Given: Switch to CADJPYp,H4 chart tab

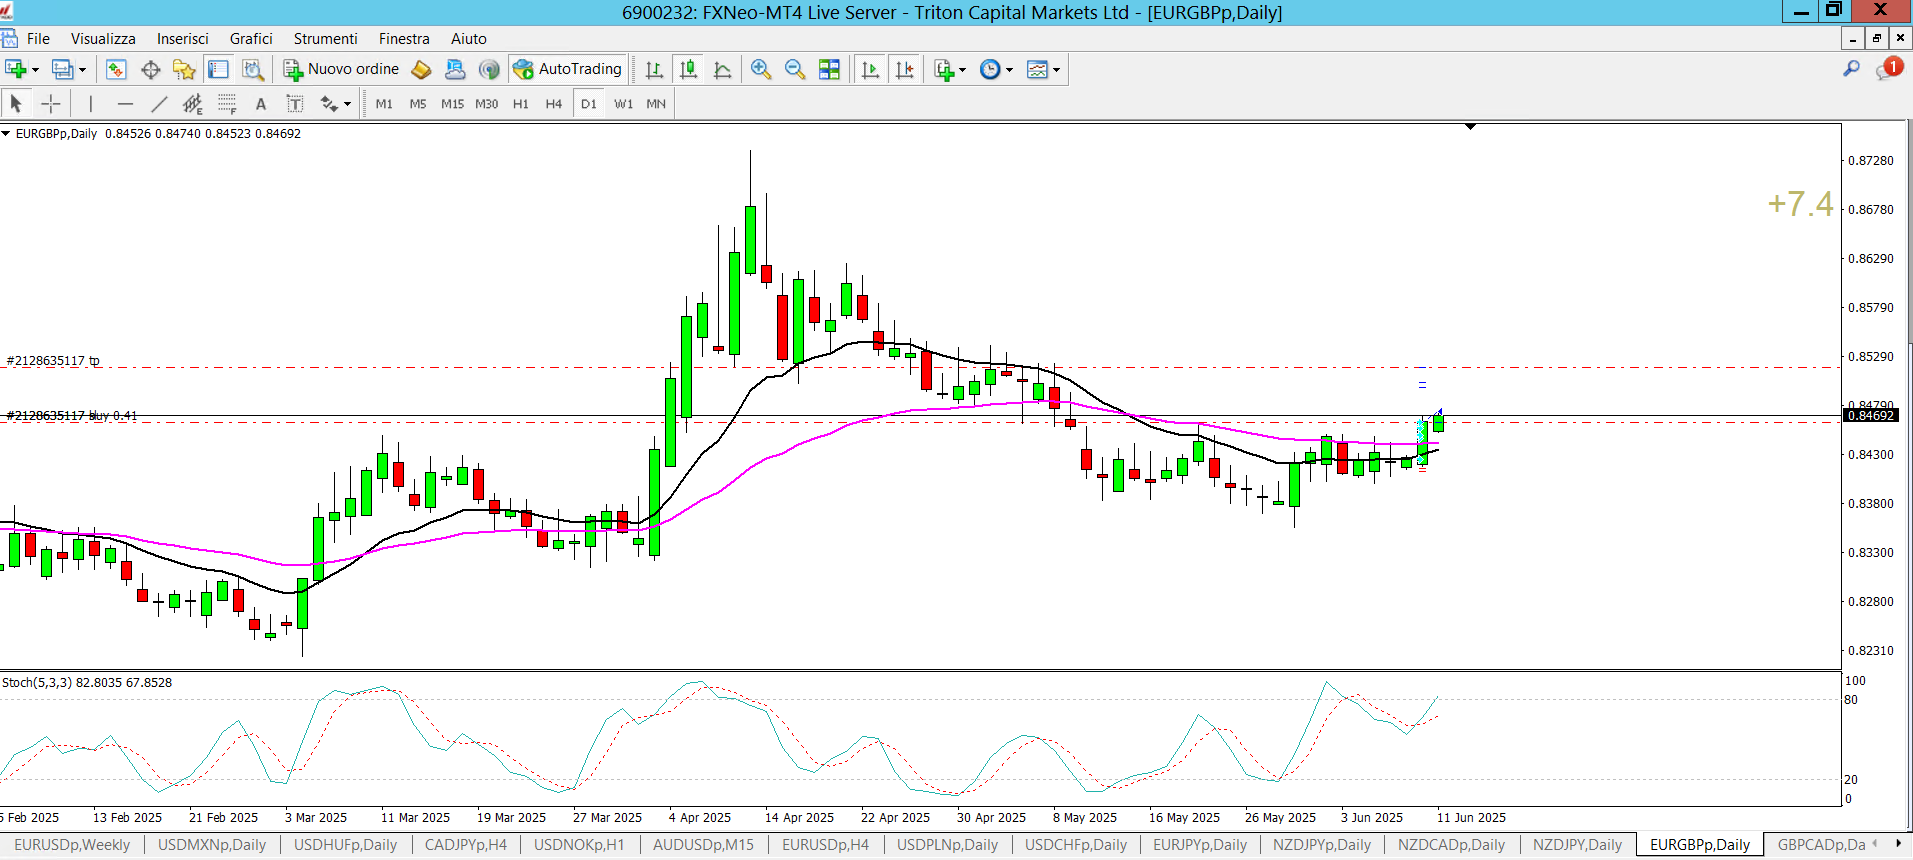Looking at the screenshot, I should coord(466,845).
